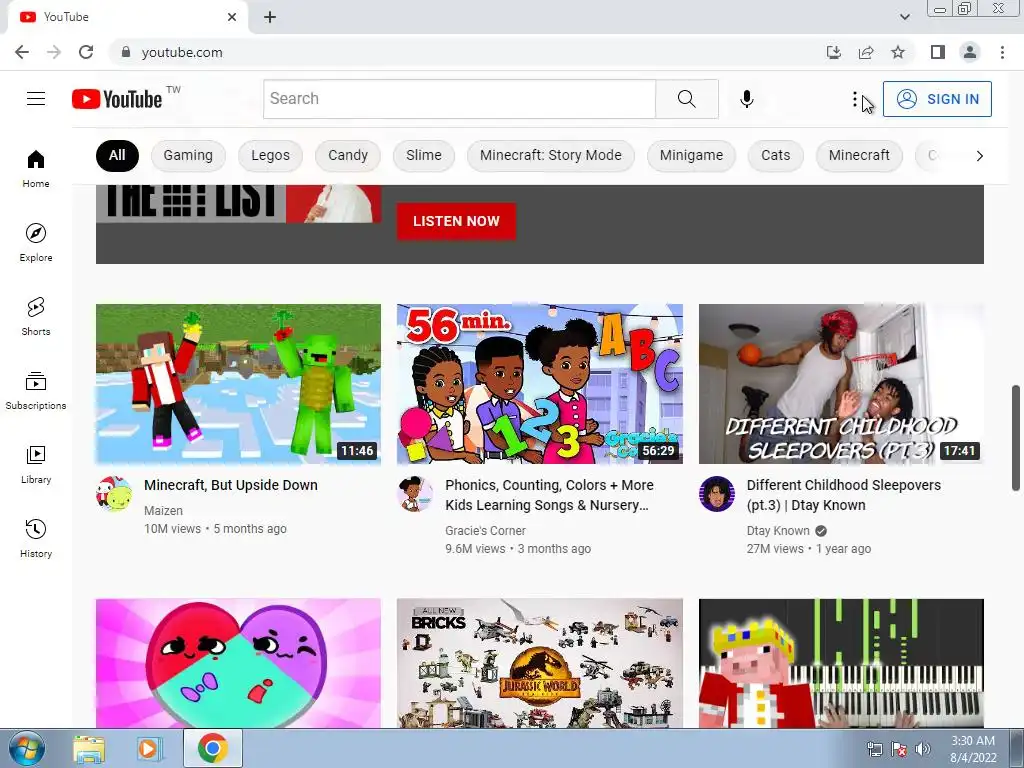Open the hamburger guide menu

36,99
